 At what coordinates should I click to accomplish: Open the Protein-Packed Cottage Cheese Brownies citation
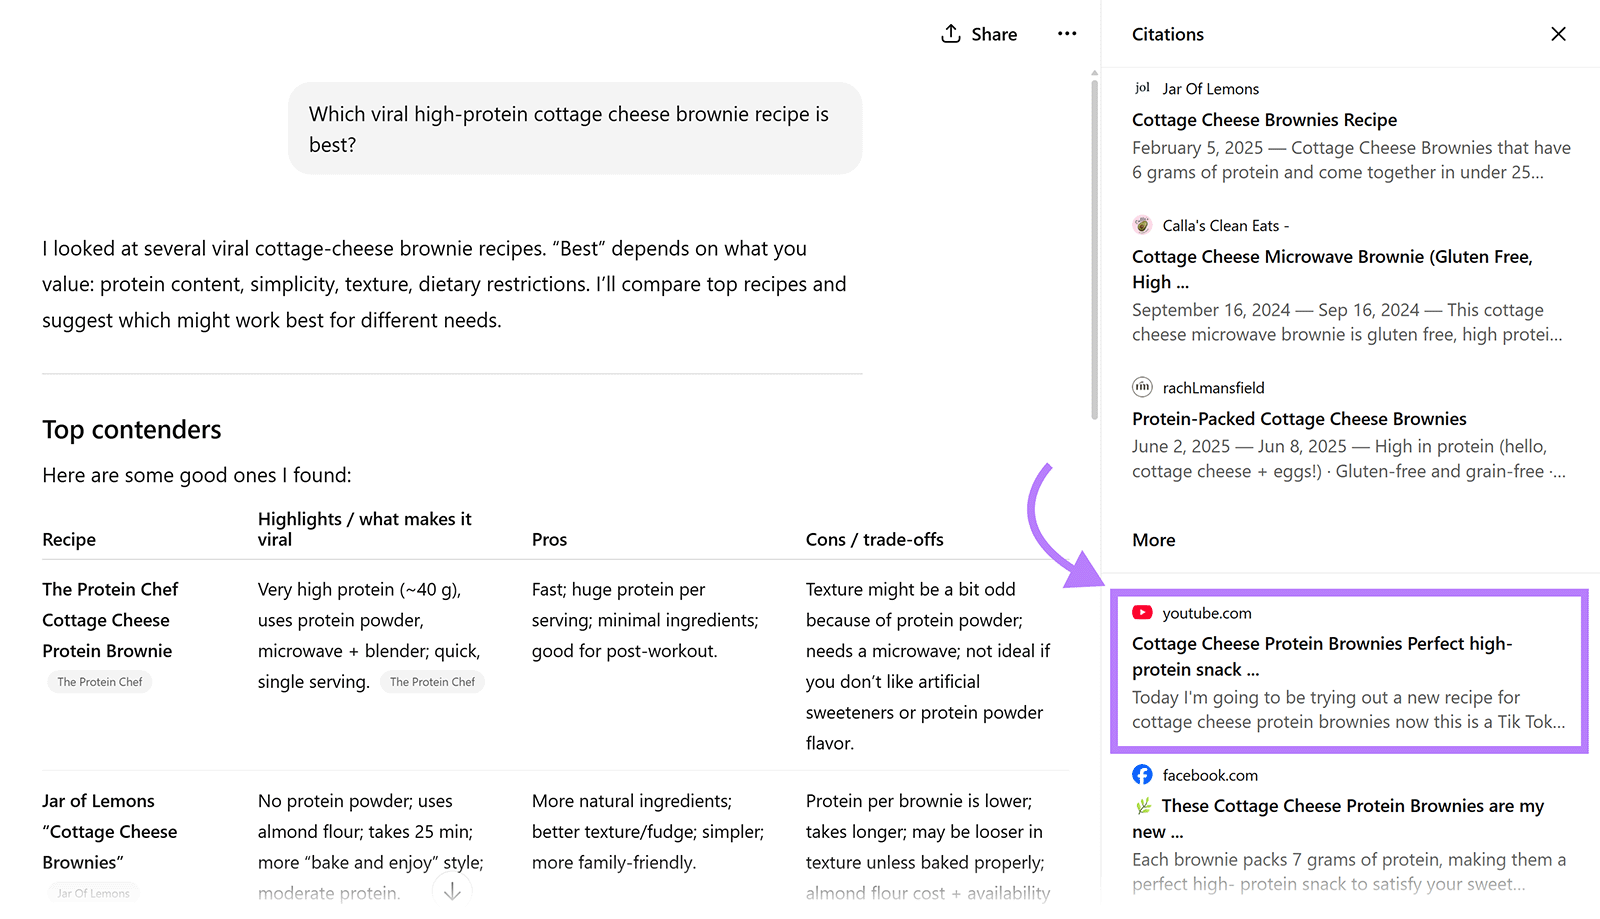pos(1298,418)
